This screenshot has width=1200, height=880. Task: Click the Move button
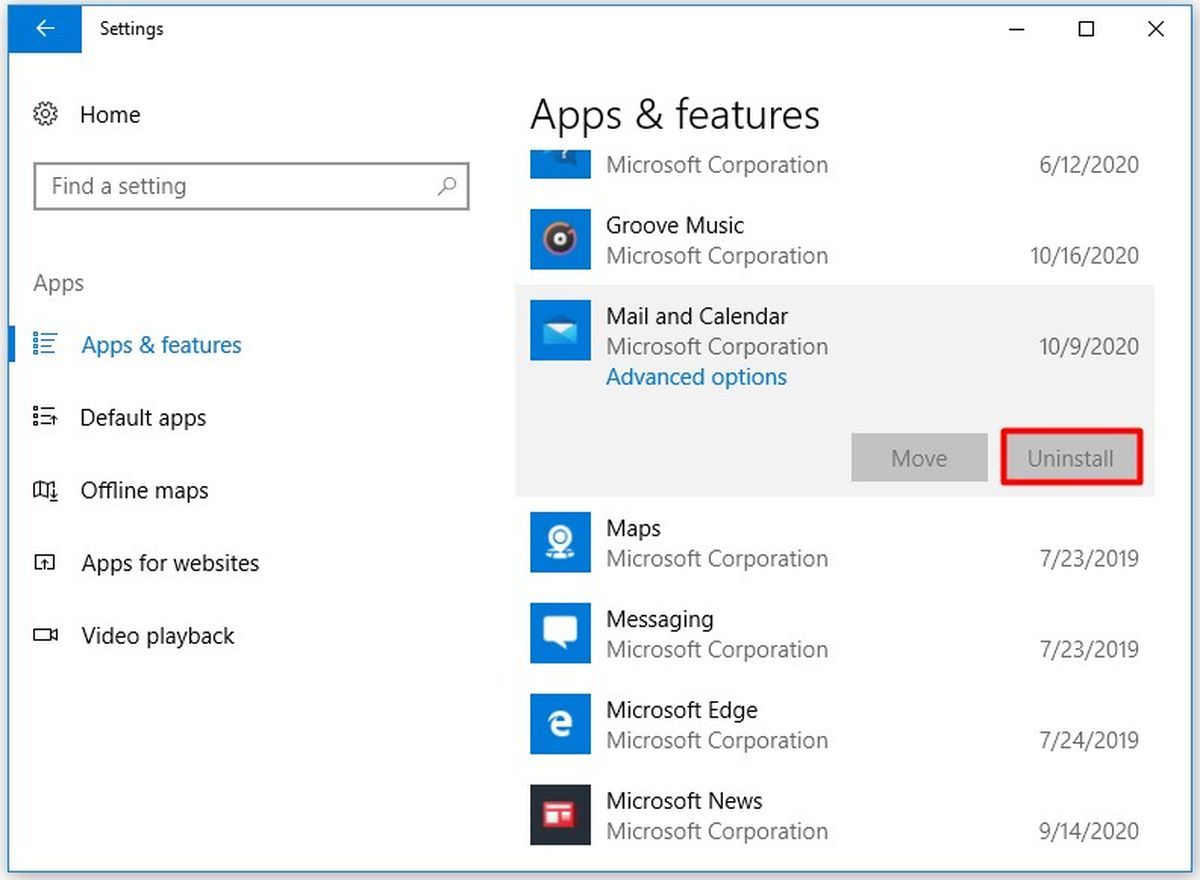point(919,459)
